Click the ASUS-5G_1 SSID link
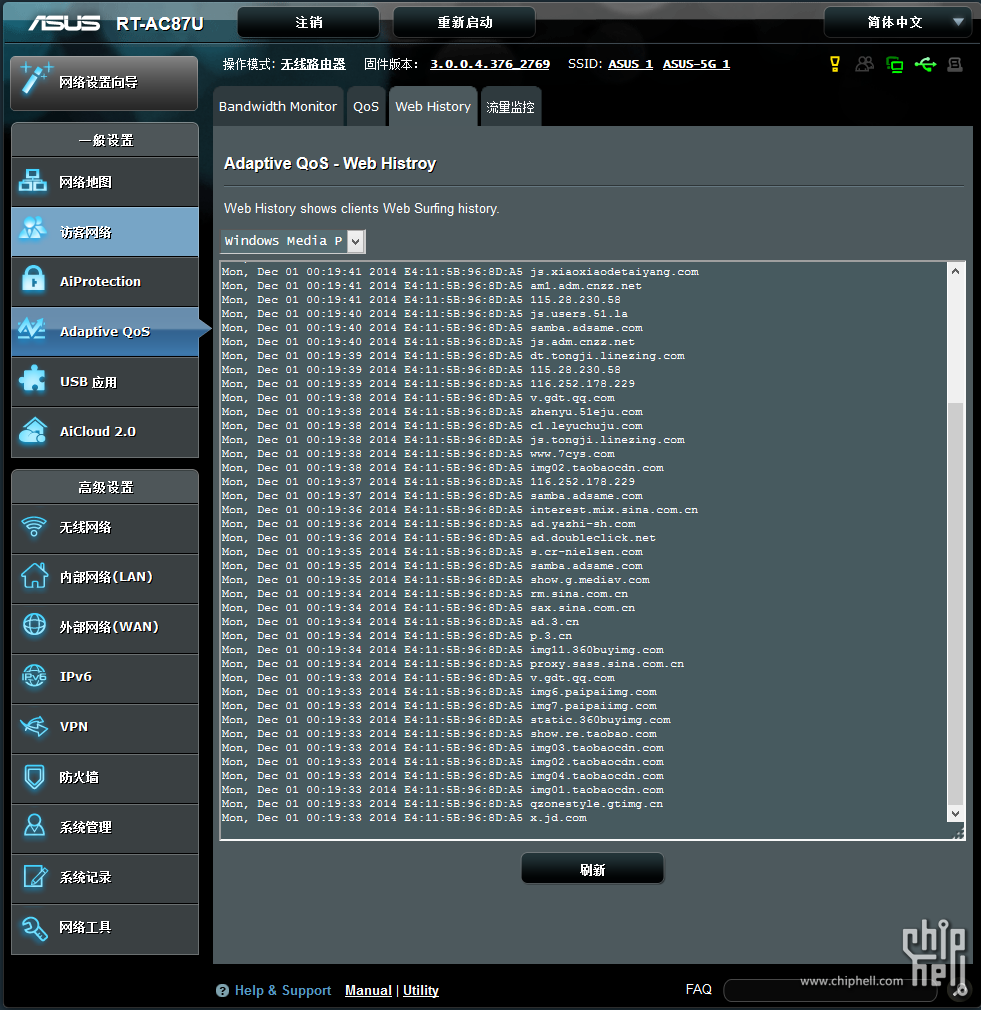Screen dimensions: 981x1010 tap(696, 64)
